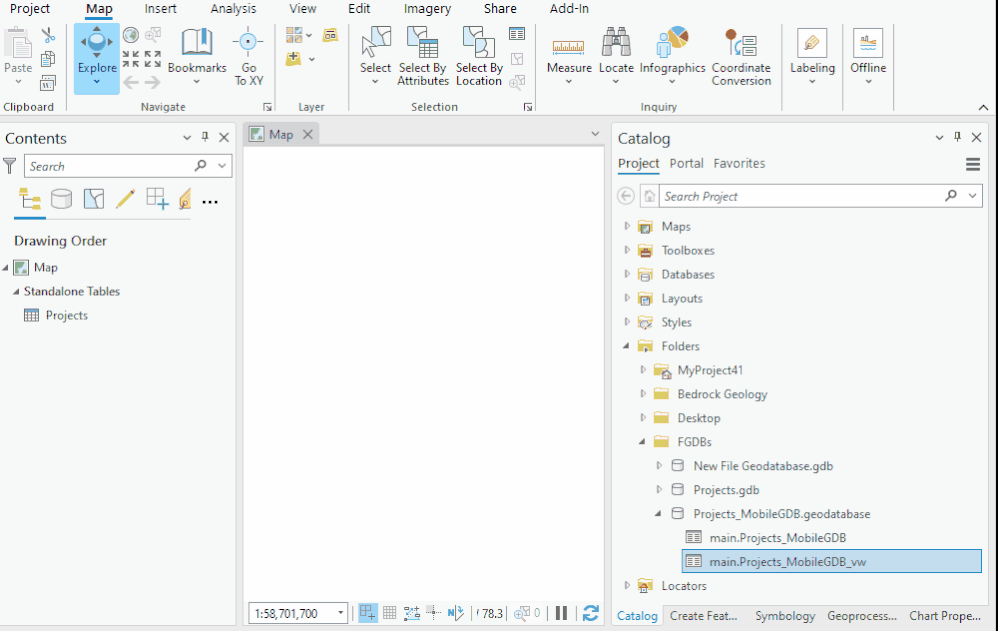Open the Analysis ribbon tab
This screenshot has width=998, height=631.
coord(234,9)
